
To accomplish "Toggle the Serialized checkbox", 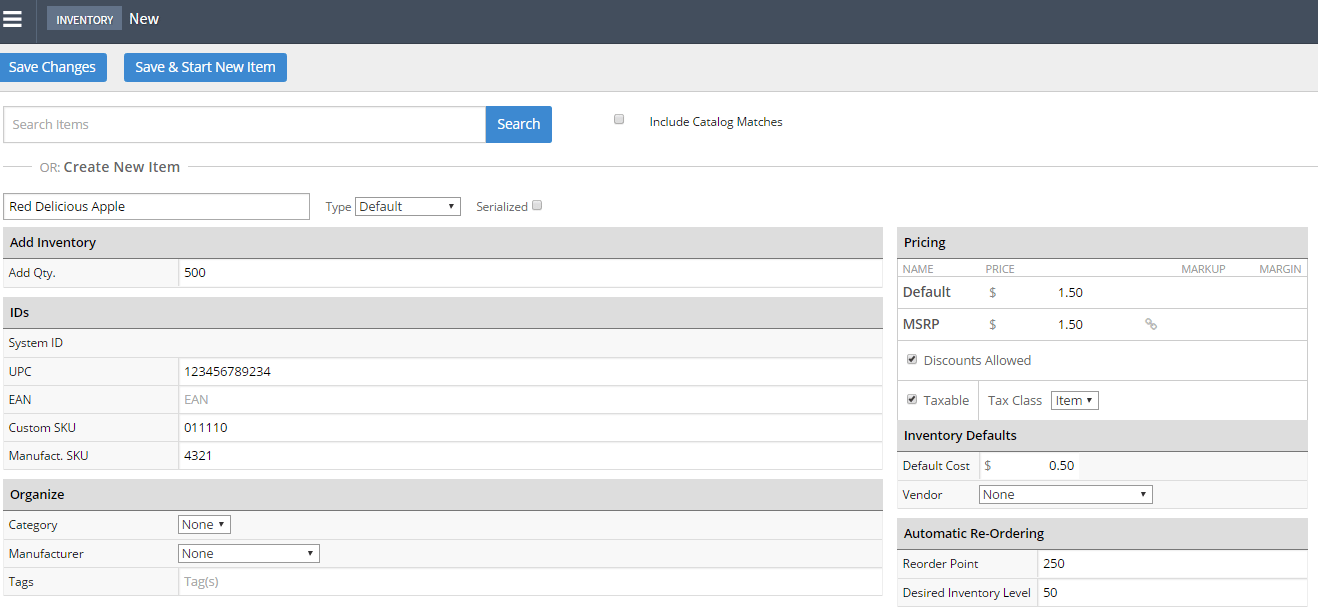I will click(537, 205).
